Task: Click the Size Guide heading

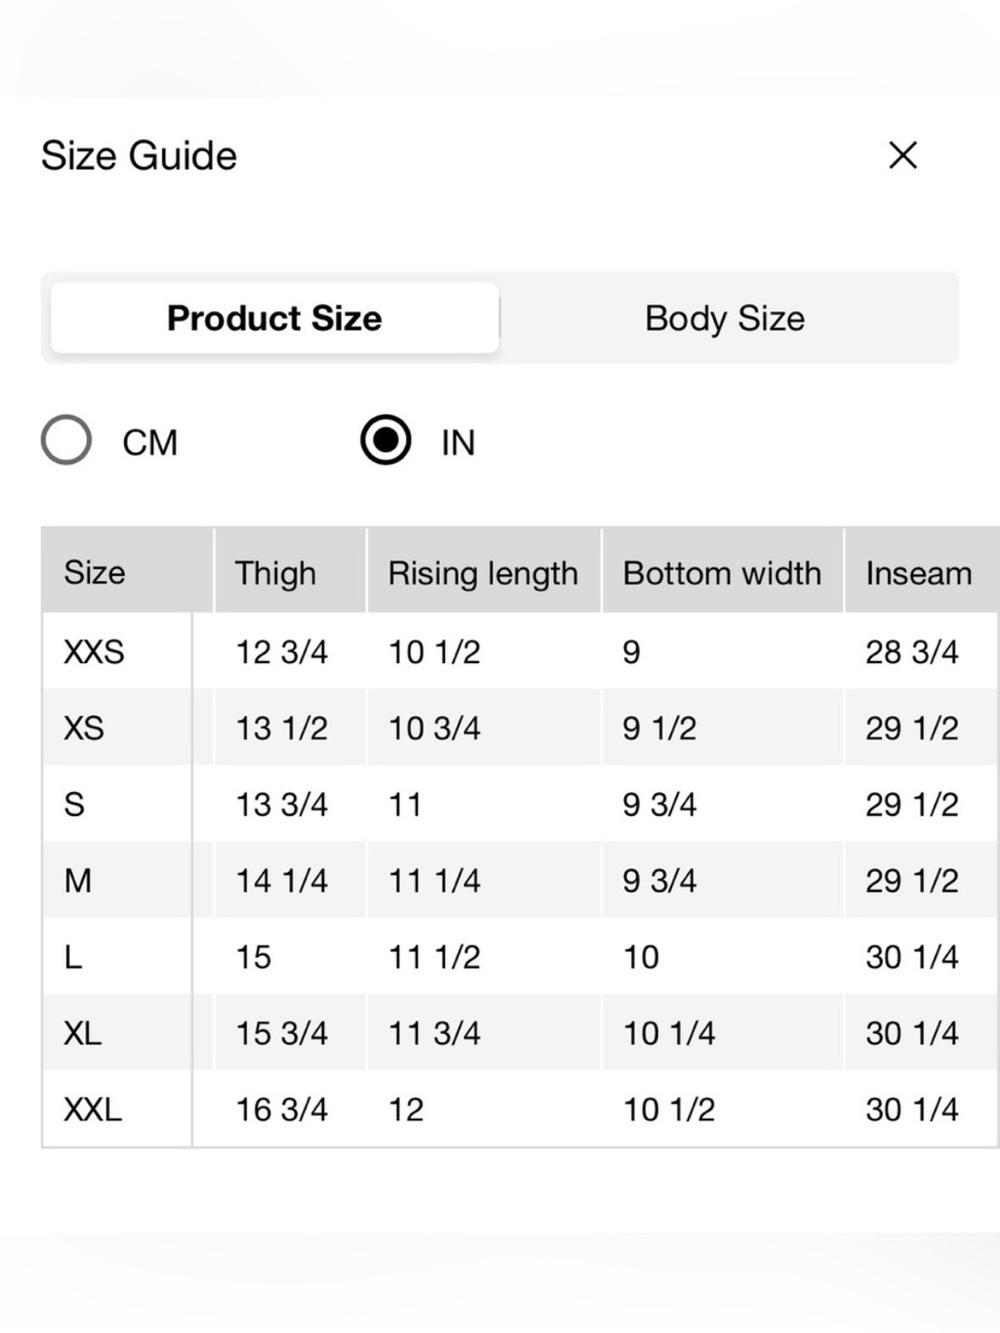Action: 139,156
